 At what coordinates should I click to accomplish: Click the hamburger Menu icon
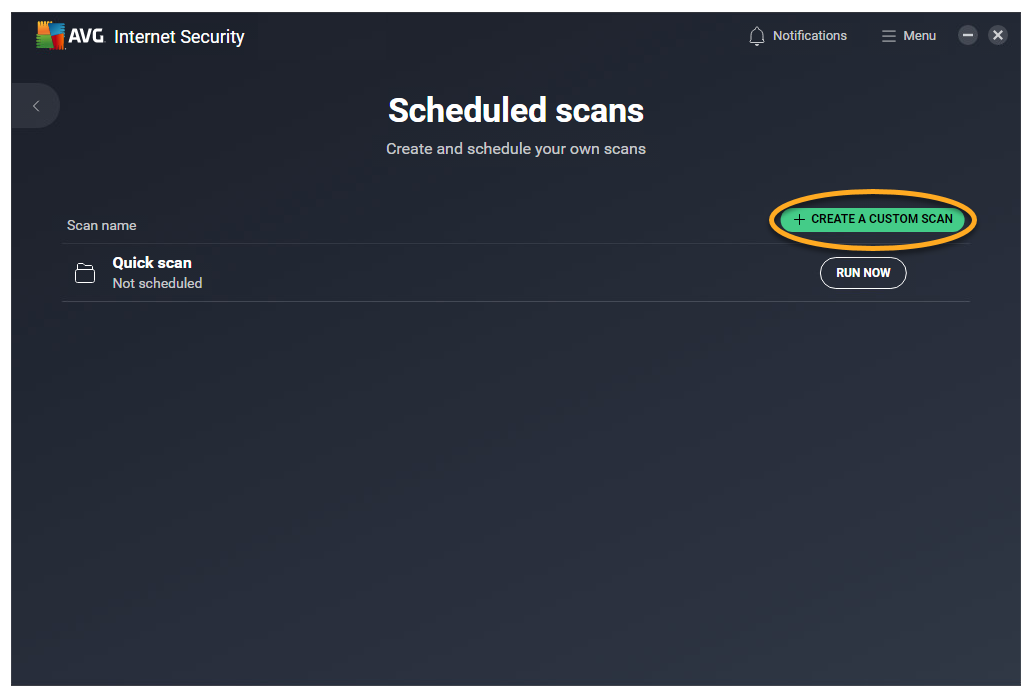tap(888, 36)
